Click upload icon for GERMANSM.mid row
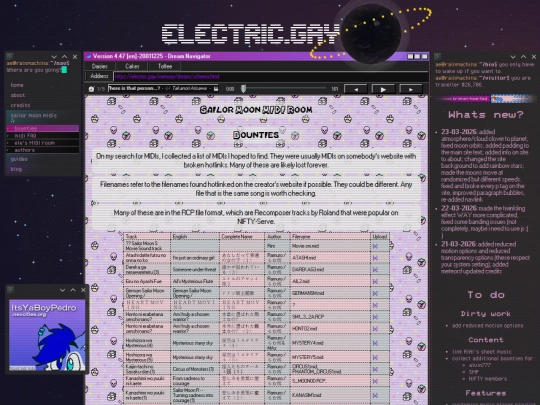Screen dimensions: 540x405 (375, 293)
